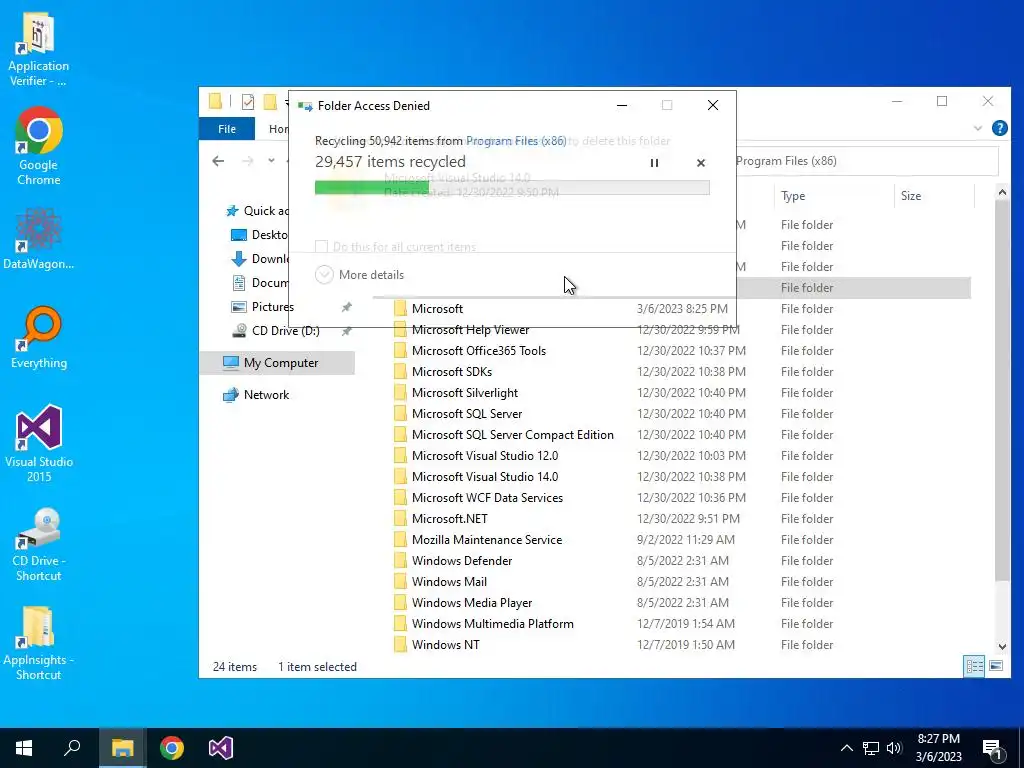Select the Windows Defender folder
The image size is (1024, 768).
coord(462,560)
